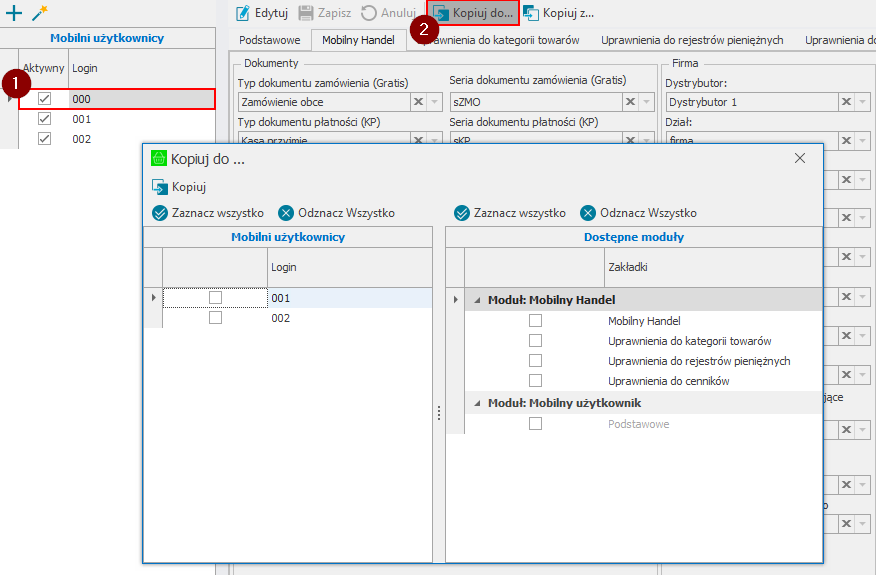Collapse the Moduł: Mobilny Handel group
Viewport: 876px width, 575px height.
(x=476, y=300)
